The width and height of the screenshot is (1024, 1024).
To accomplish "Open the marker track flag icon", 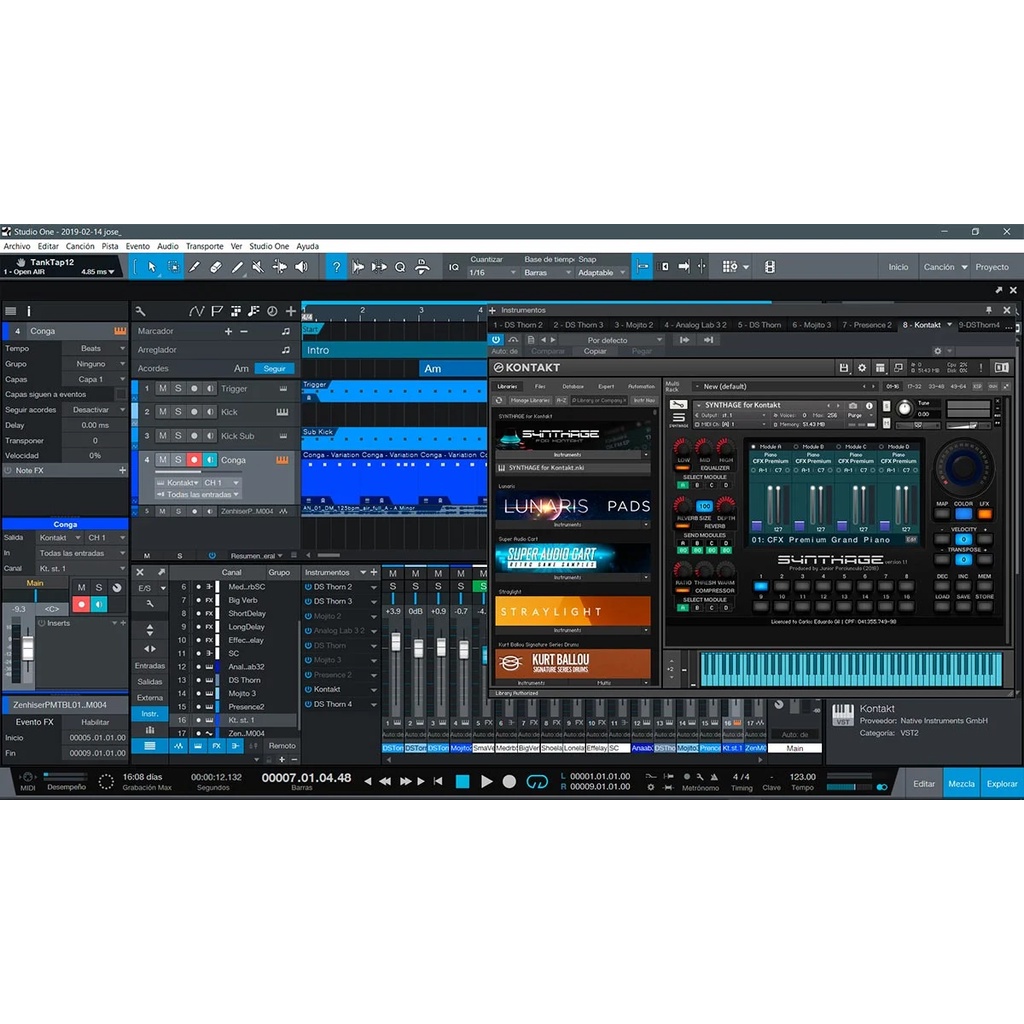I will point(216,312).
